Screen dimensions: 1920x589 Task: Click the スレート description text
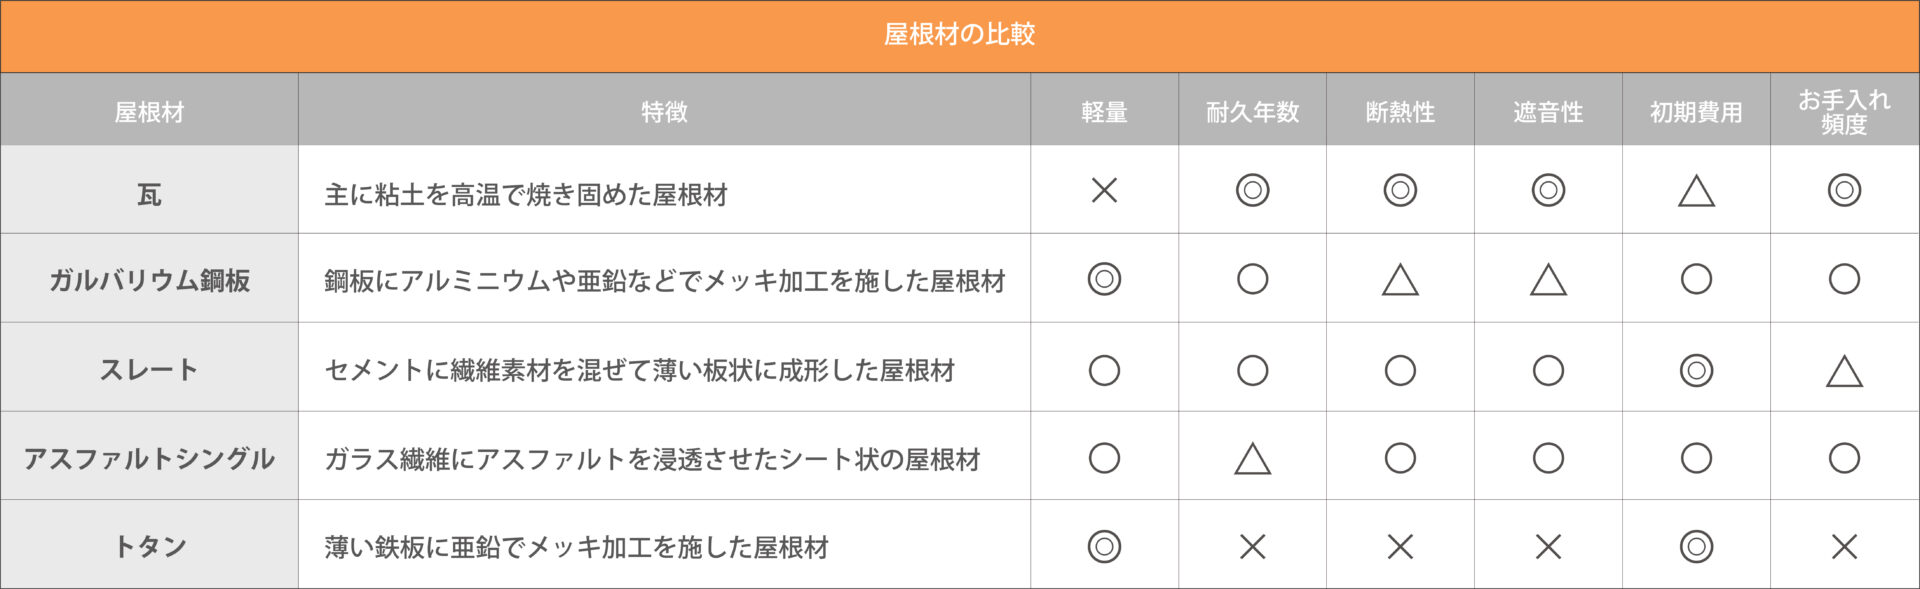tap(639, 371)
